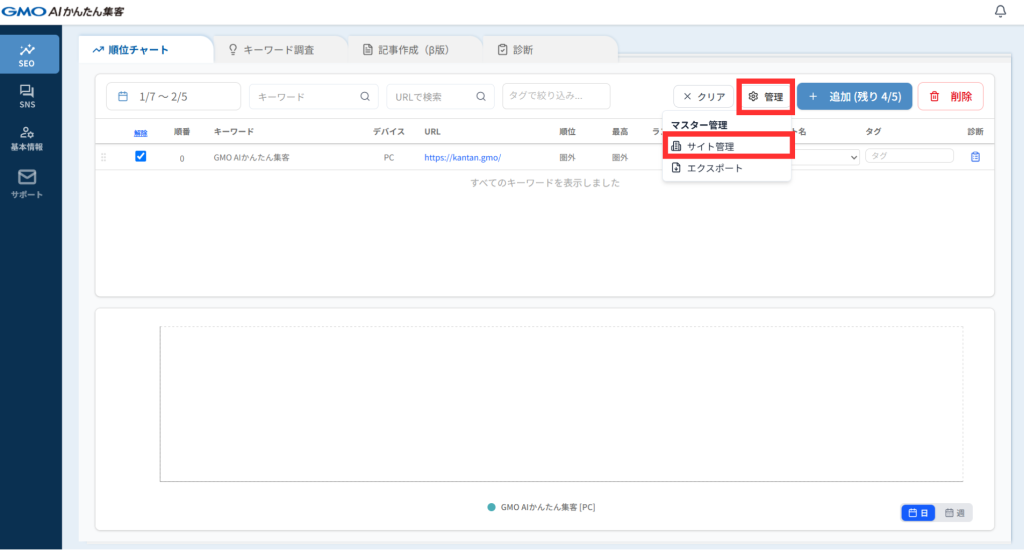Open the 1/7～2/5 date range picker
This screenshot has height=552, width=1024.
point(173,97)
